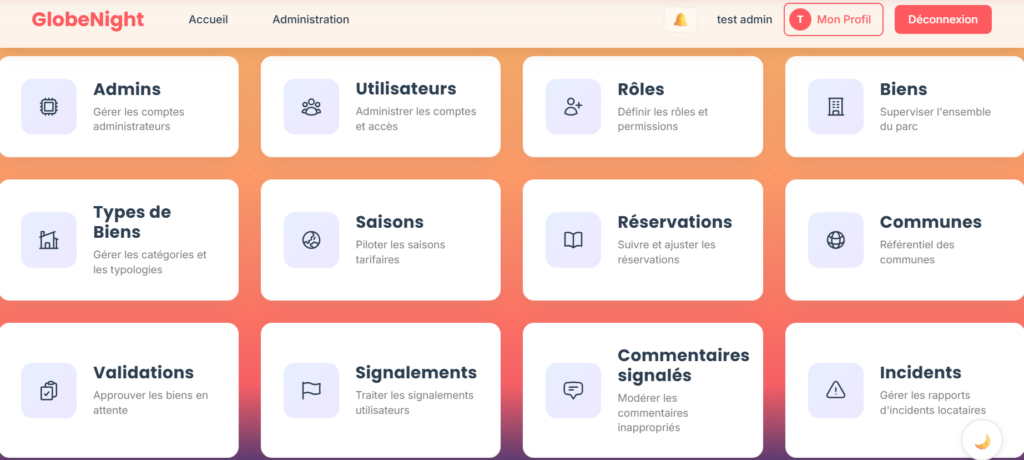Viewport: 1024px width, 460px height.
Task: Click the Biens building icon
Action: coord(835,107)
